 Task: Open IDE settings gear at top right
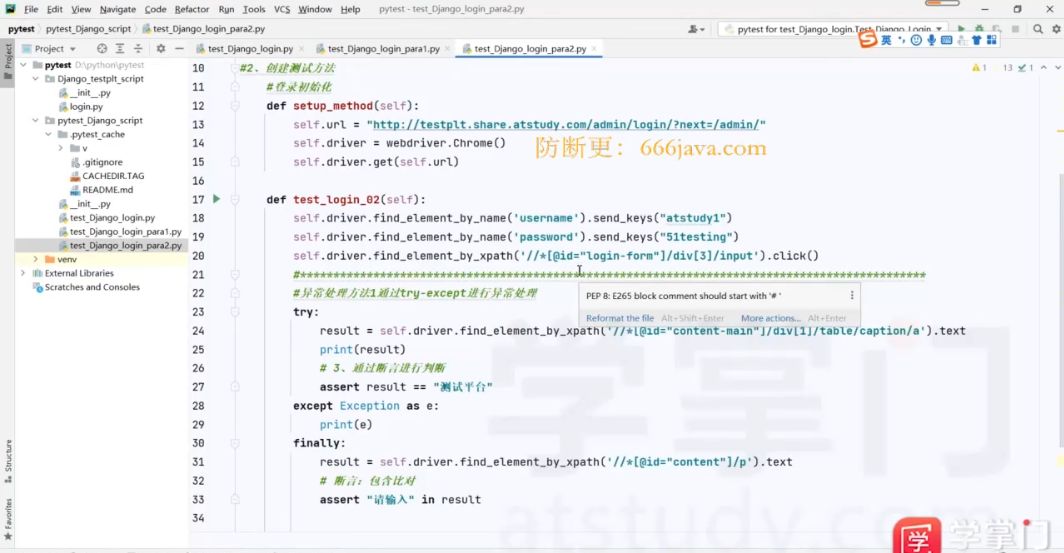coord(1057,29)
